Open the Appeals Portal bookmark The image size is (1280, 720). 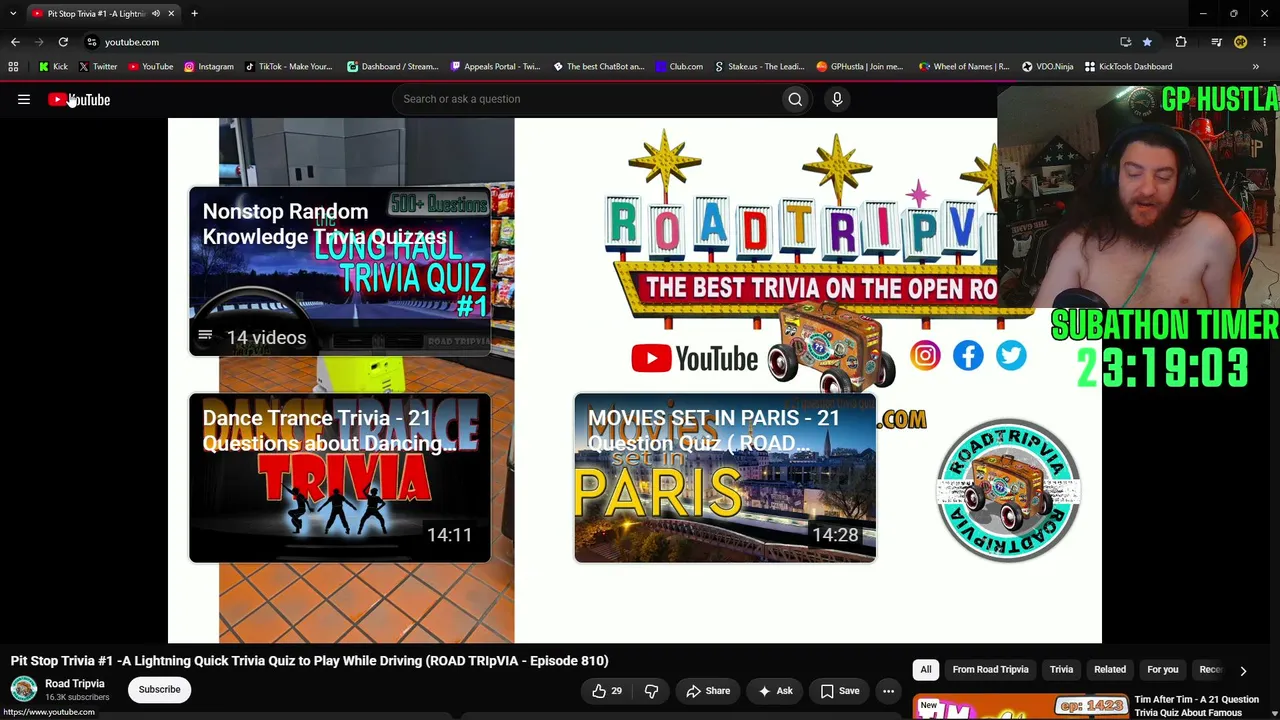pyautogui.click(x=495, y=67)
